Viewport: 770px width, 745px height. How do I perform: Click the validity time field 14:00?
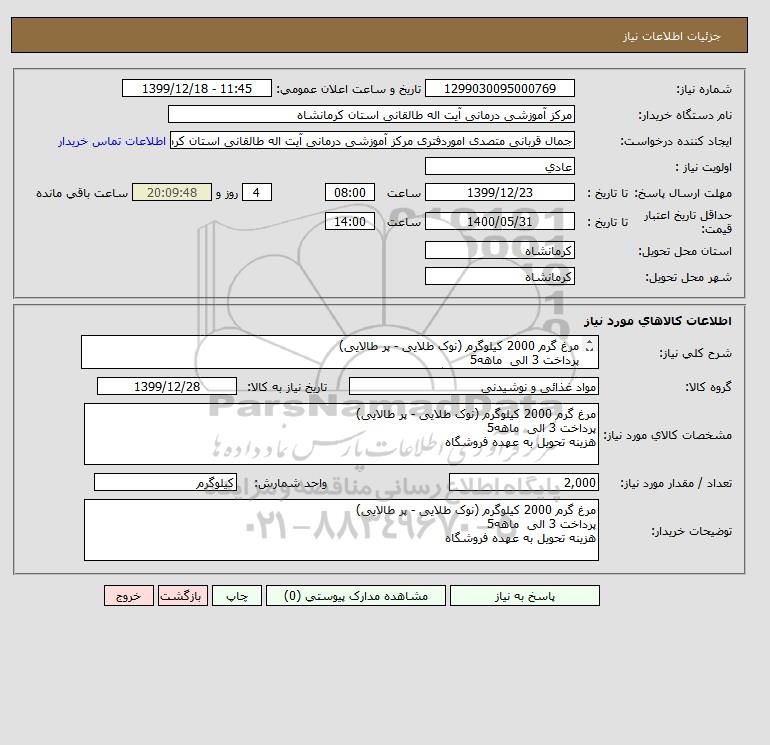(350, 221)
